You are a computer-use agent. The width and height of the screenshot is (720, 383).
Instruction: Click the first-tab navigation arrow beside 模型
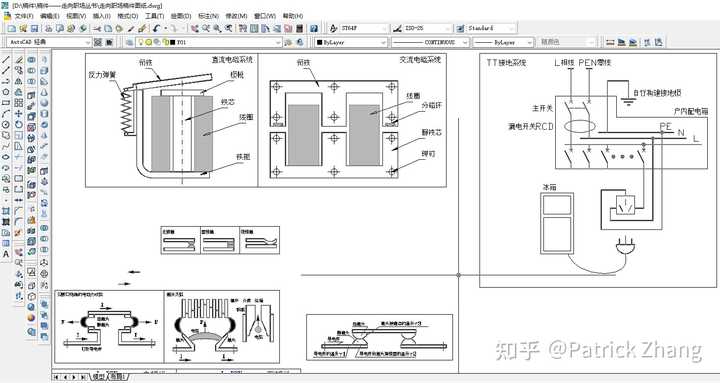coord(56,377)
